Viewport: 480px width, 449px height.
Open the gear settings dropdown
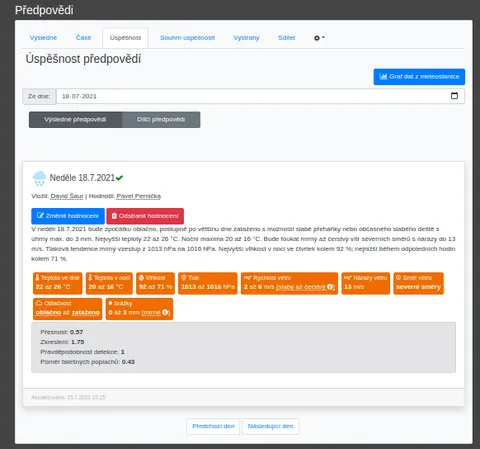click(x=319, y=38)
